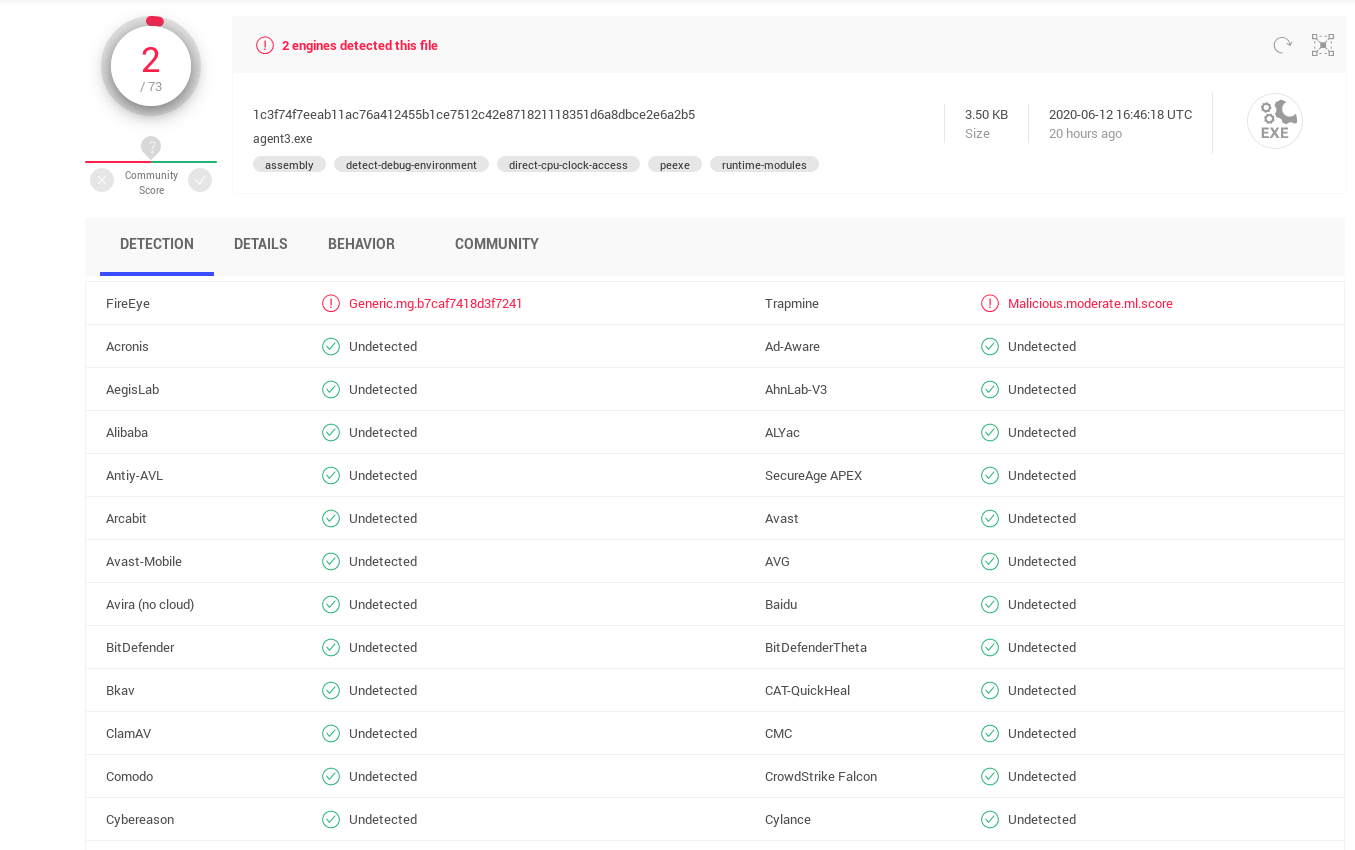Click the runtime-modules tag

click(764, 164)
